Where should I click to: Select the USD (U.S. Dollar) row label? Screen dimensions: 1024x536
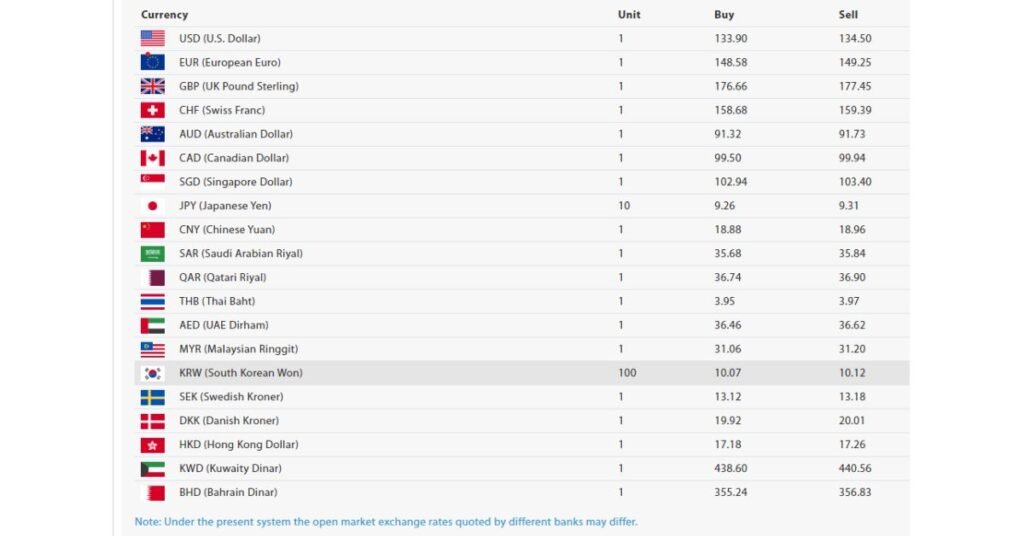point(219,39)
